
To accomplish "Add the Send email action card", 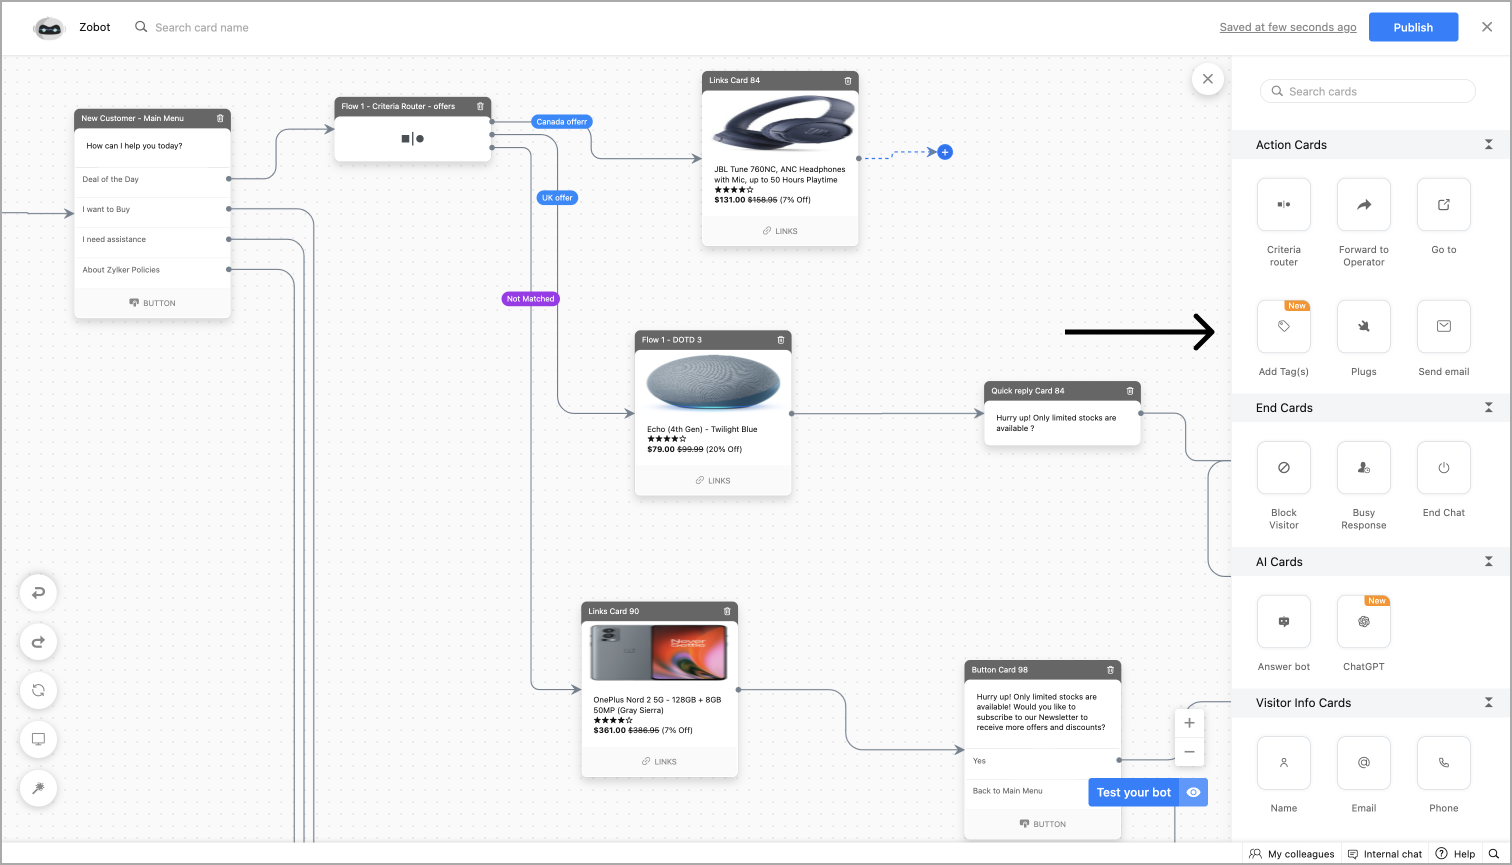I will click(1444, 326).
